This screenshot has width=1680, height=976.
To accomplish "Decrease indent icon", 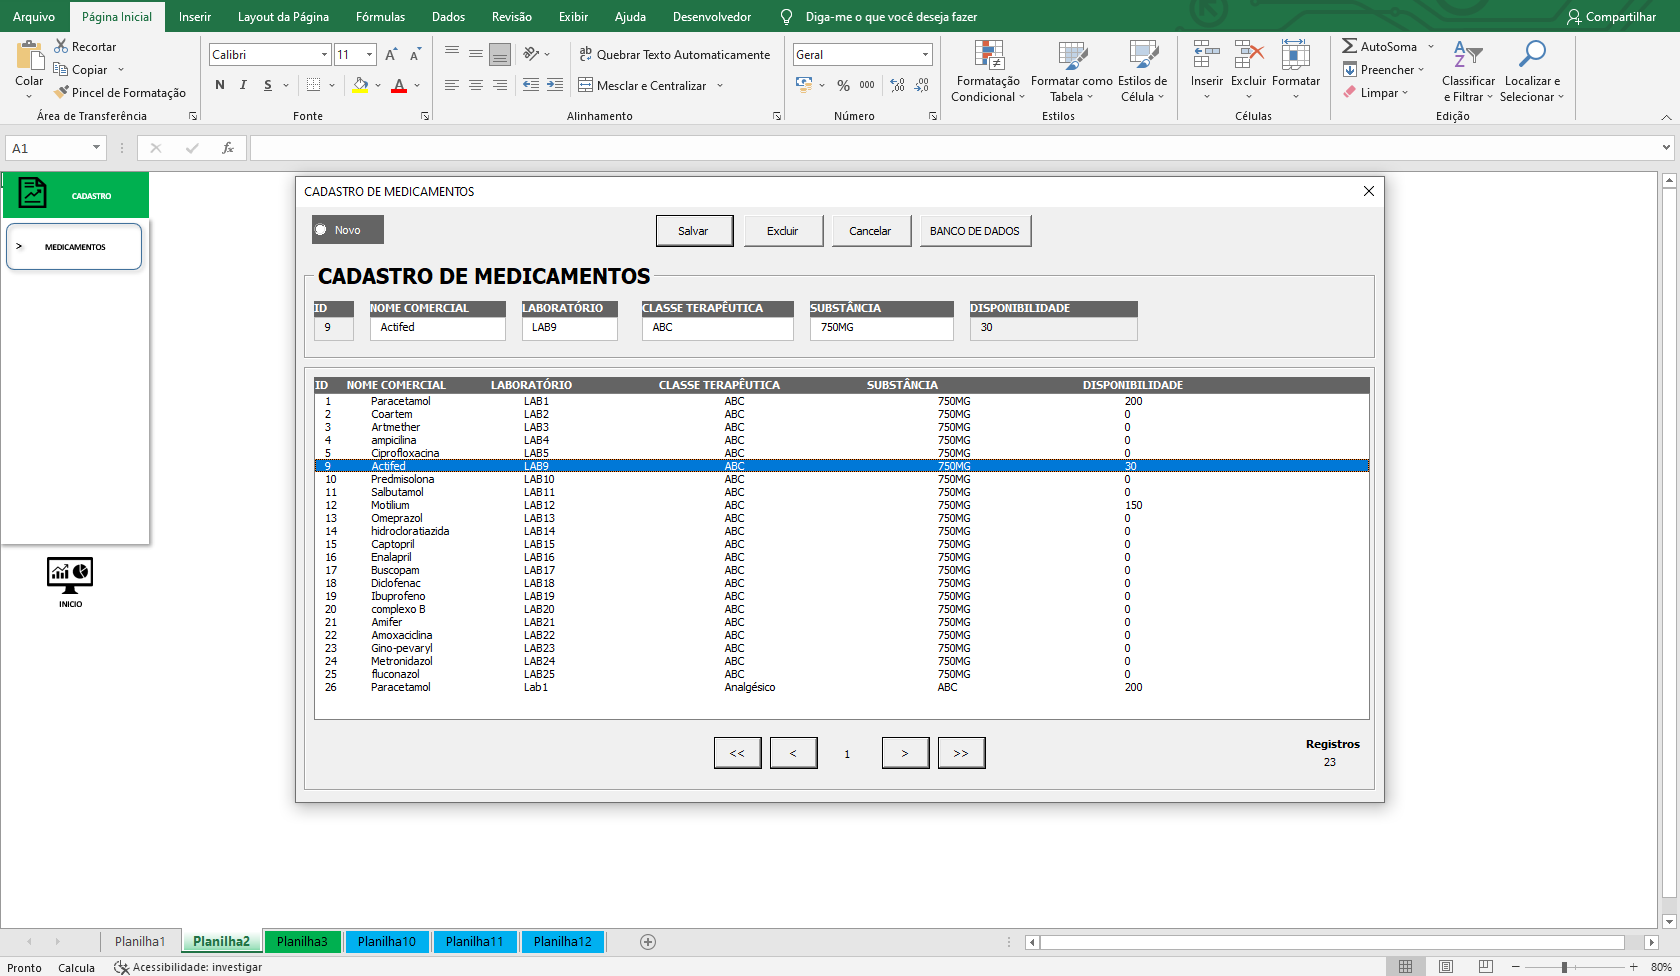I will pyautogui.click(x=531, y=85).
